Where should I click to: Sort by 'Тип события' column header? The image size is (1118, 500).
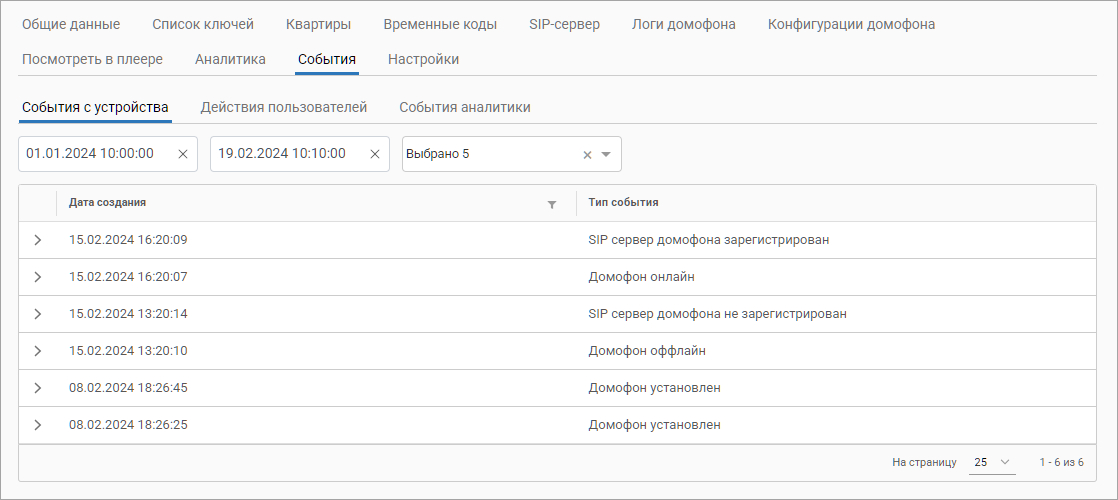click(x=623, y=203)
